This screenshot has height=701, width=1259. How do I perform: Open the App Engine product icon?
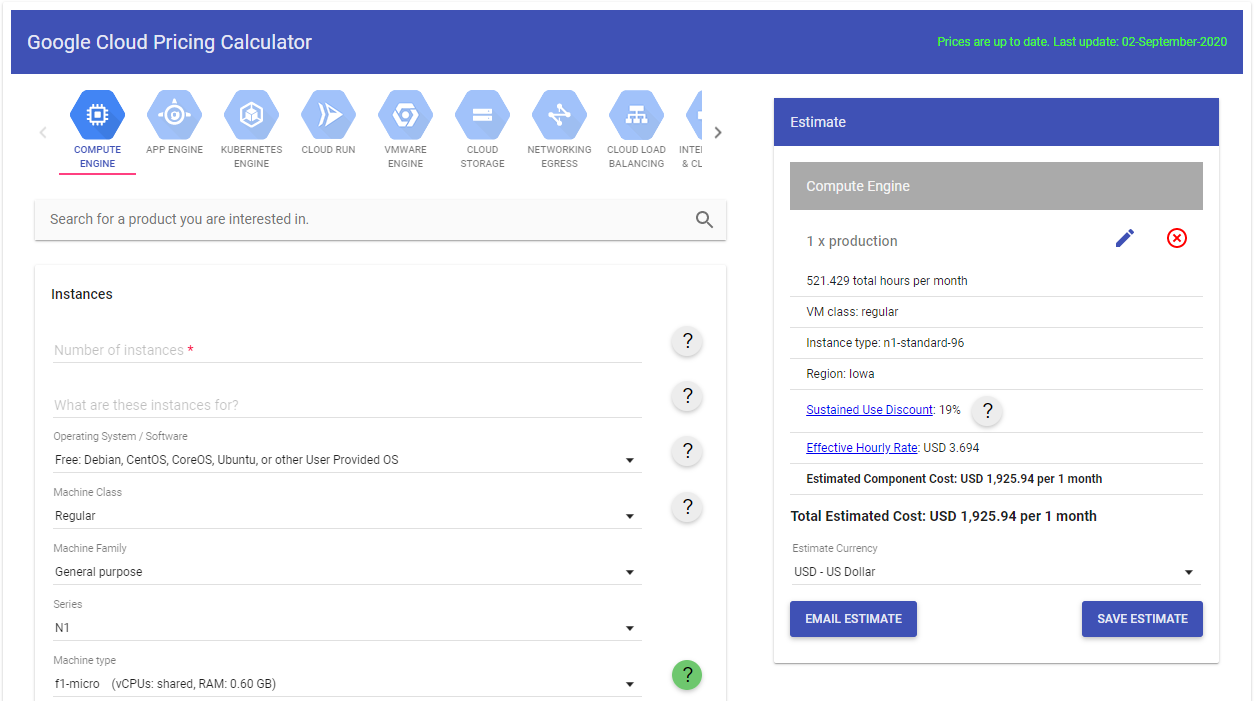(x=174, y=116)
